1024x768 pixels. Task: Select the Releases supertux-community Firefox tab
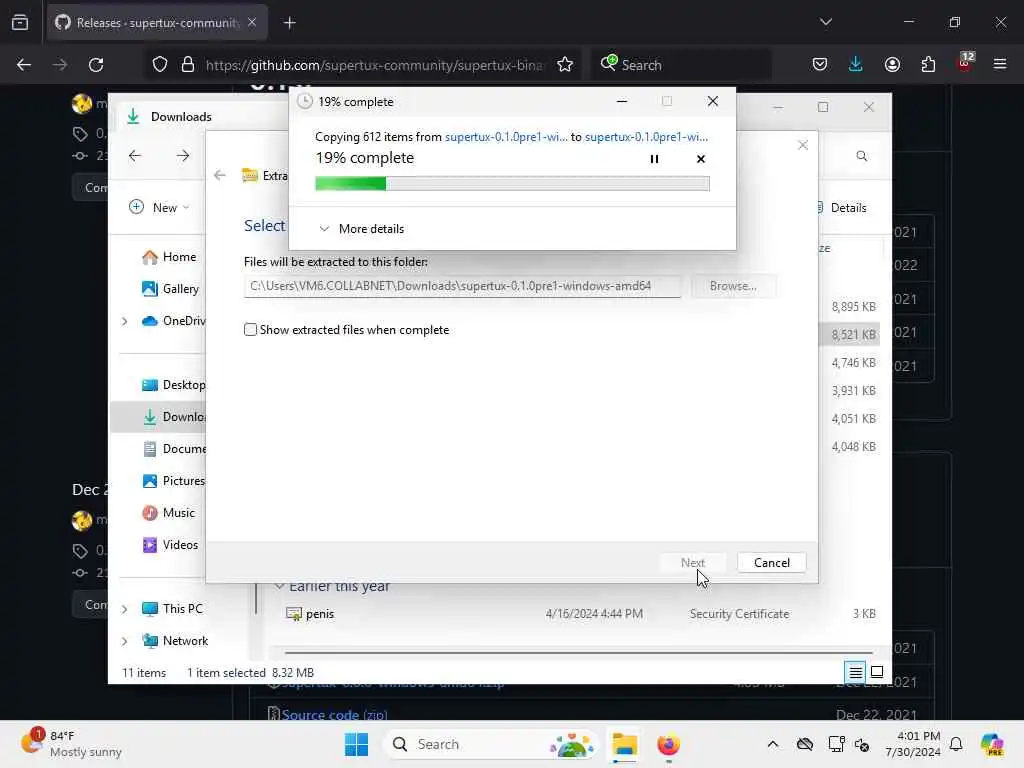(157, 23)
